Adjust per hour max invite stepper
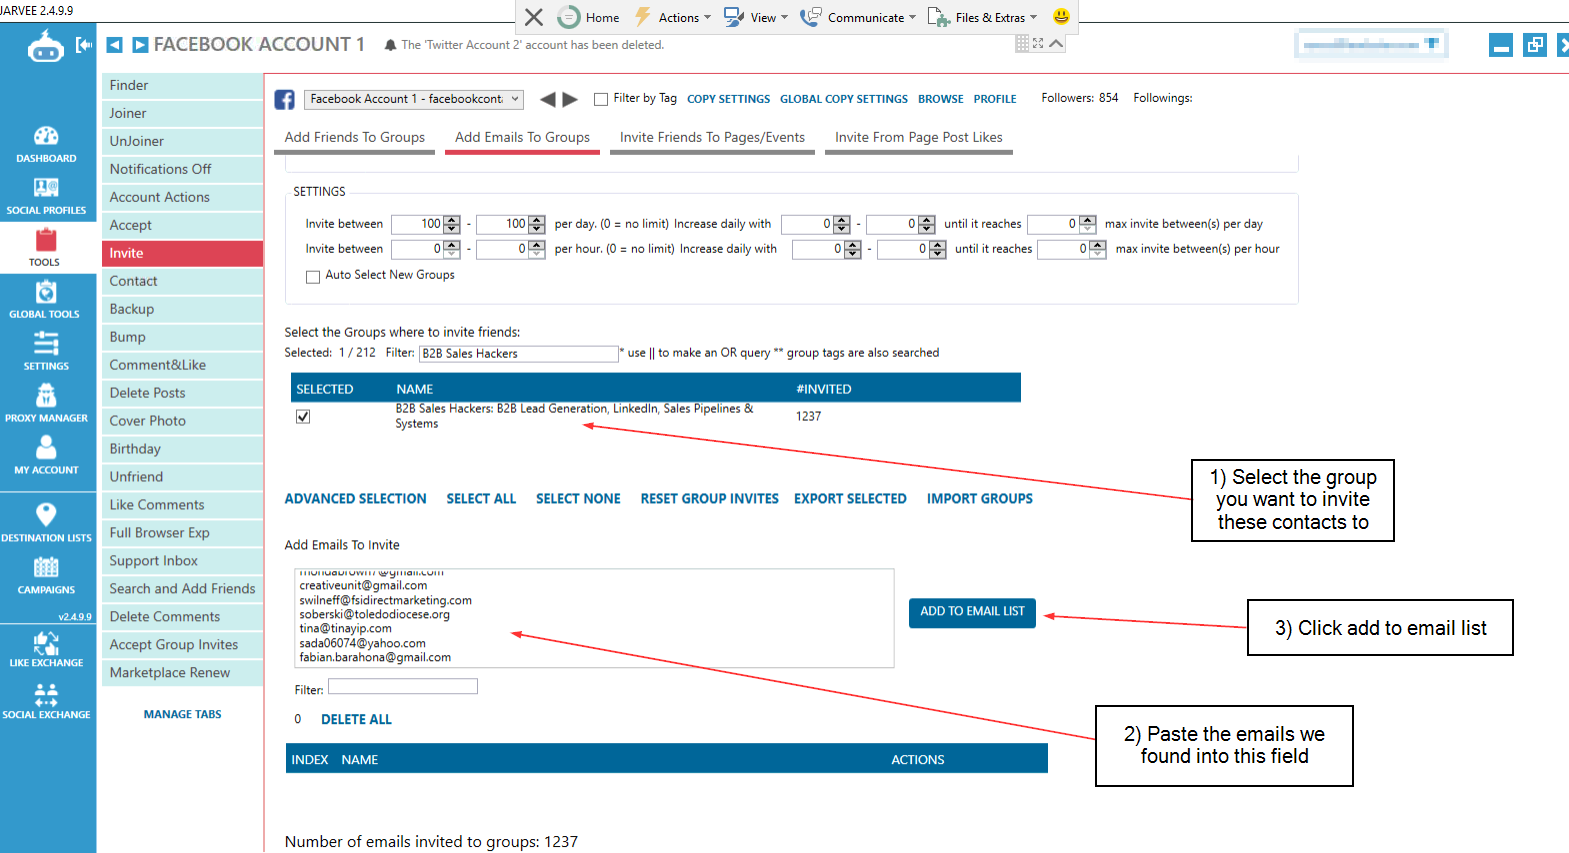This screenshot has width=1569, height=853. pos(1098,249)
